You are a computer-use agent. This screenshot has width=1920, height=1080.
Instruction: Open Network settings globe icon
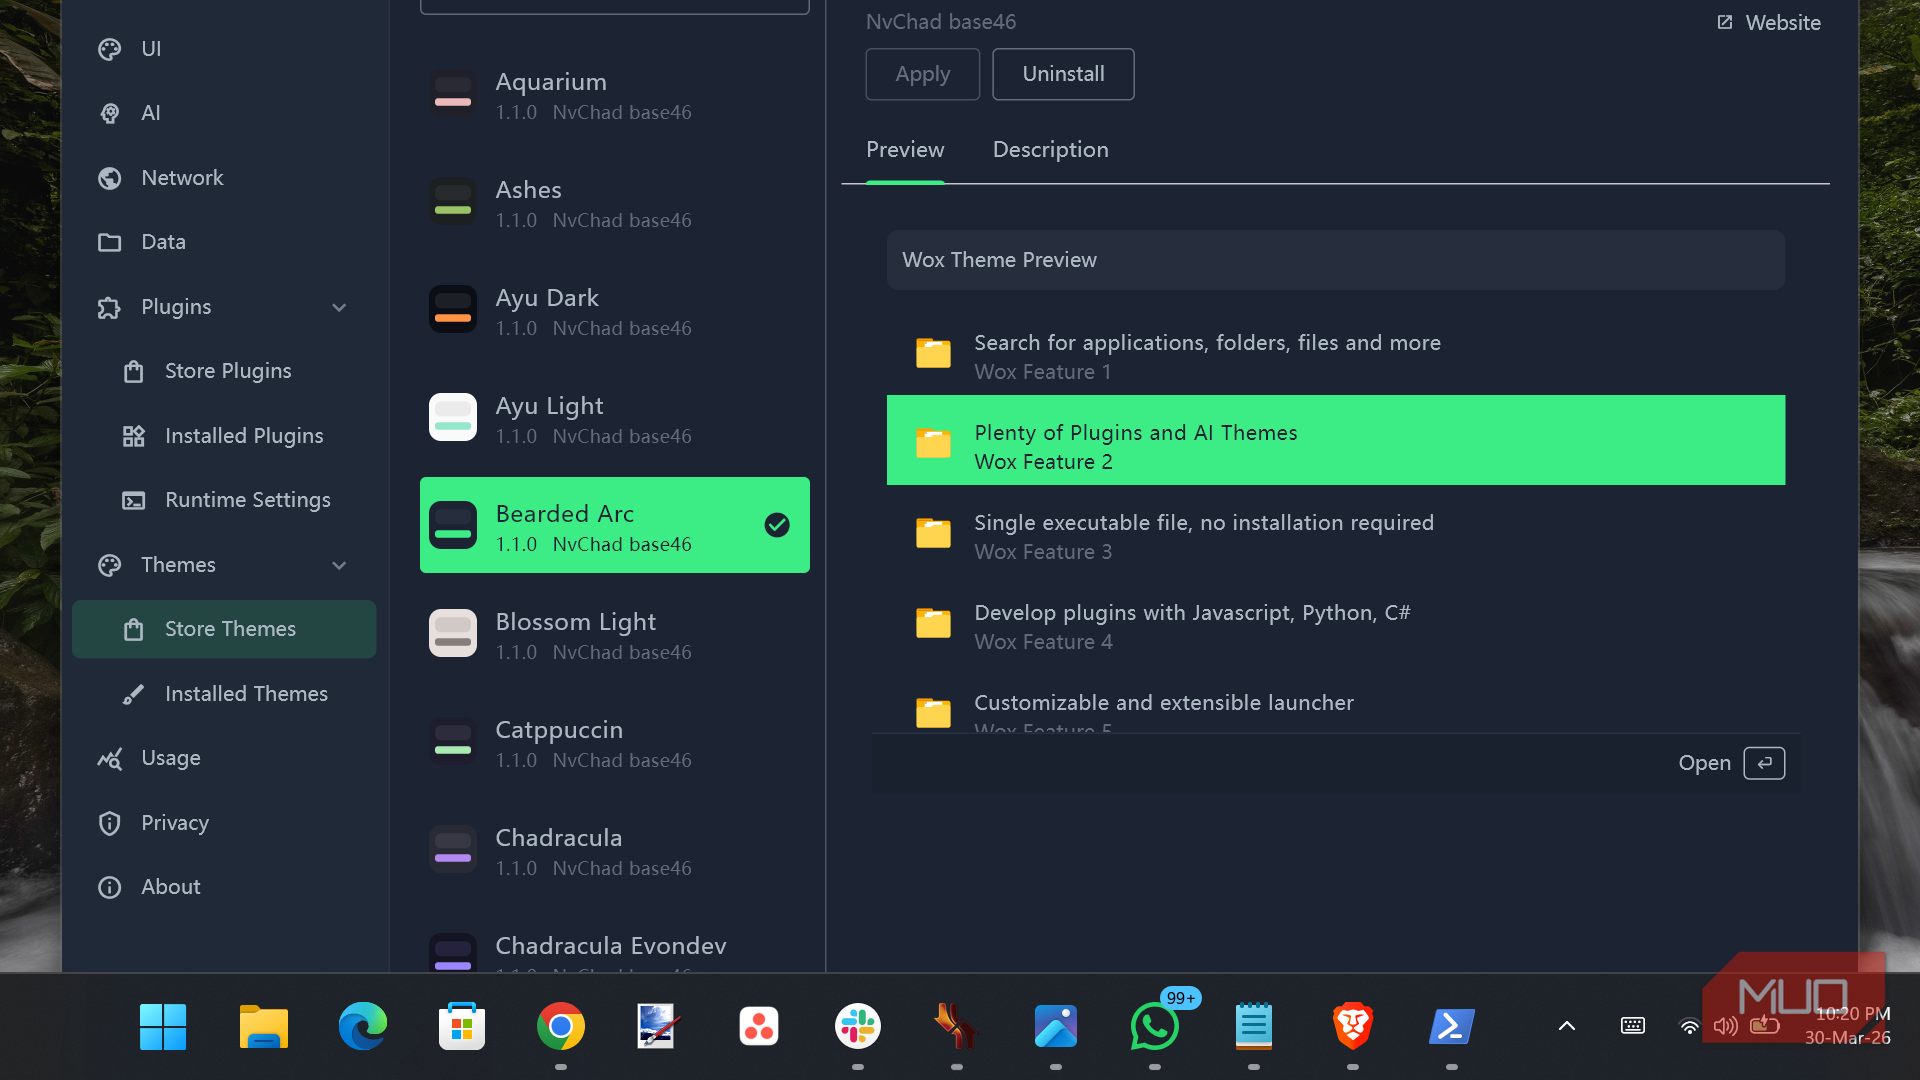pyautogui.click(x=110, y=178)
